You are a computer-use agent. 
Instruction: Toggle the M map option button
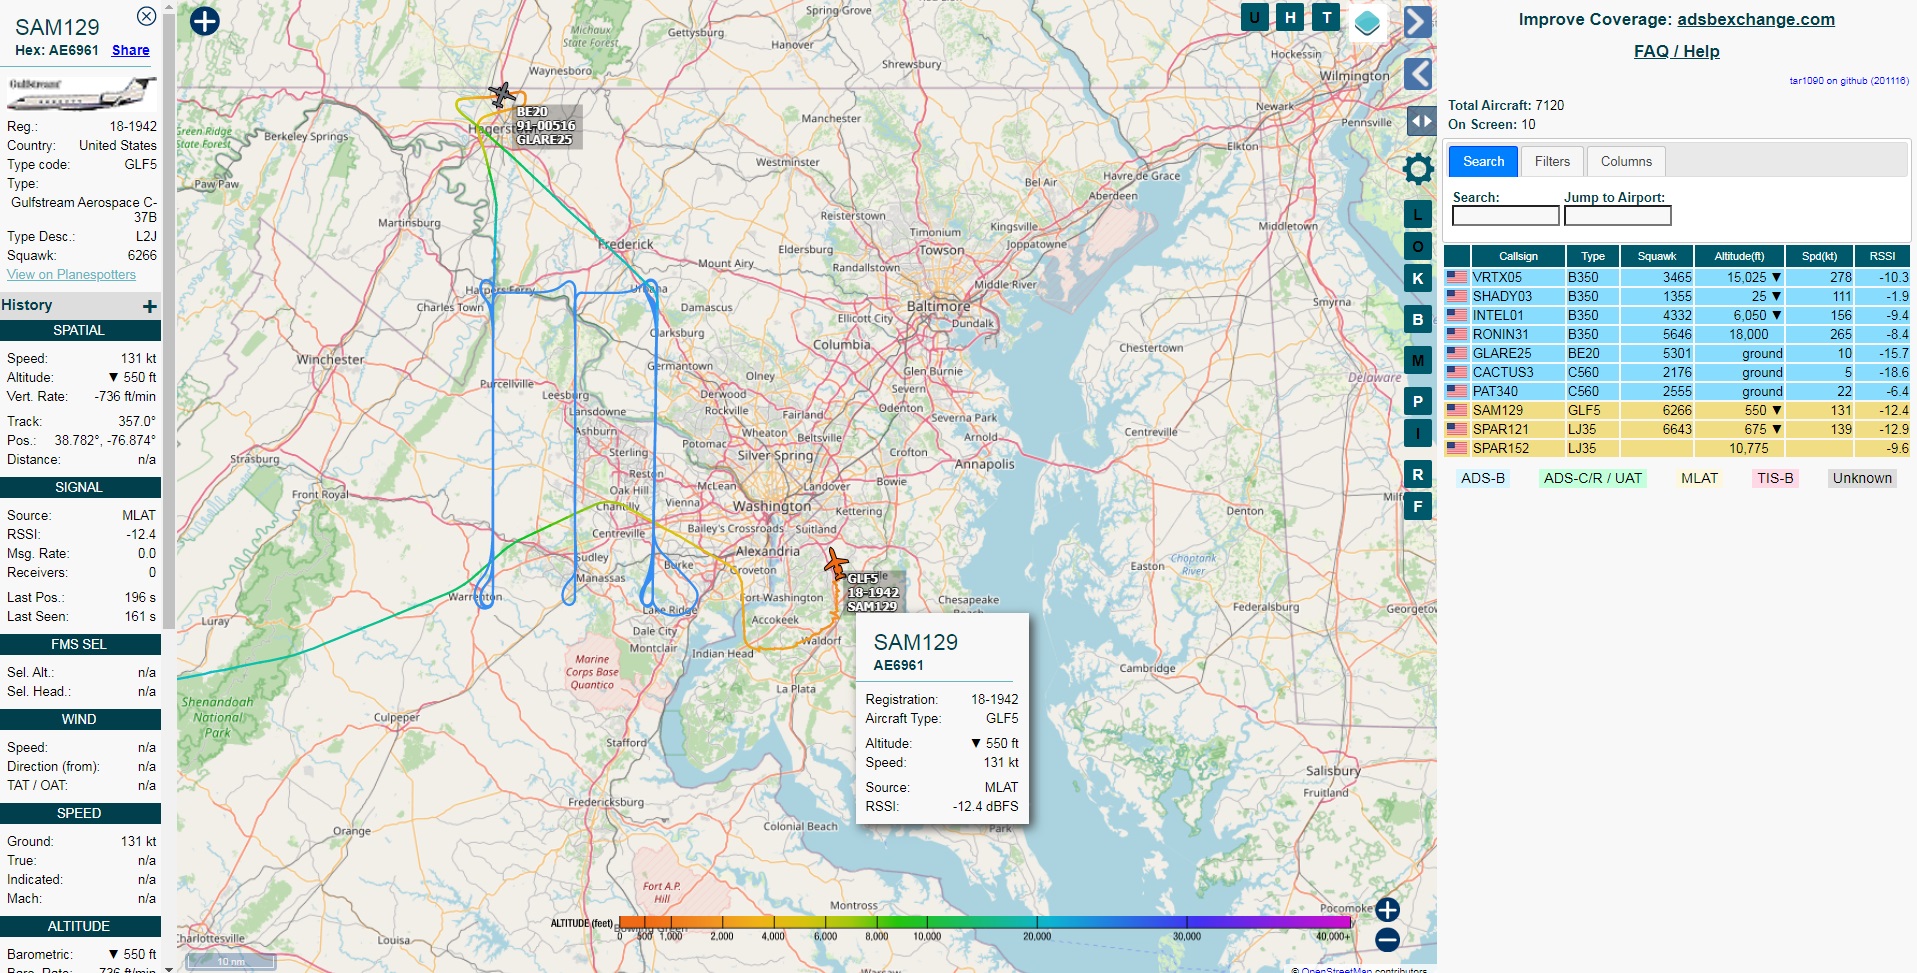(x=1417, y=360)
